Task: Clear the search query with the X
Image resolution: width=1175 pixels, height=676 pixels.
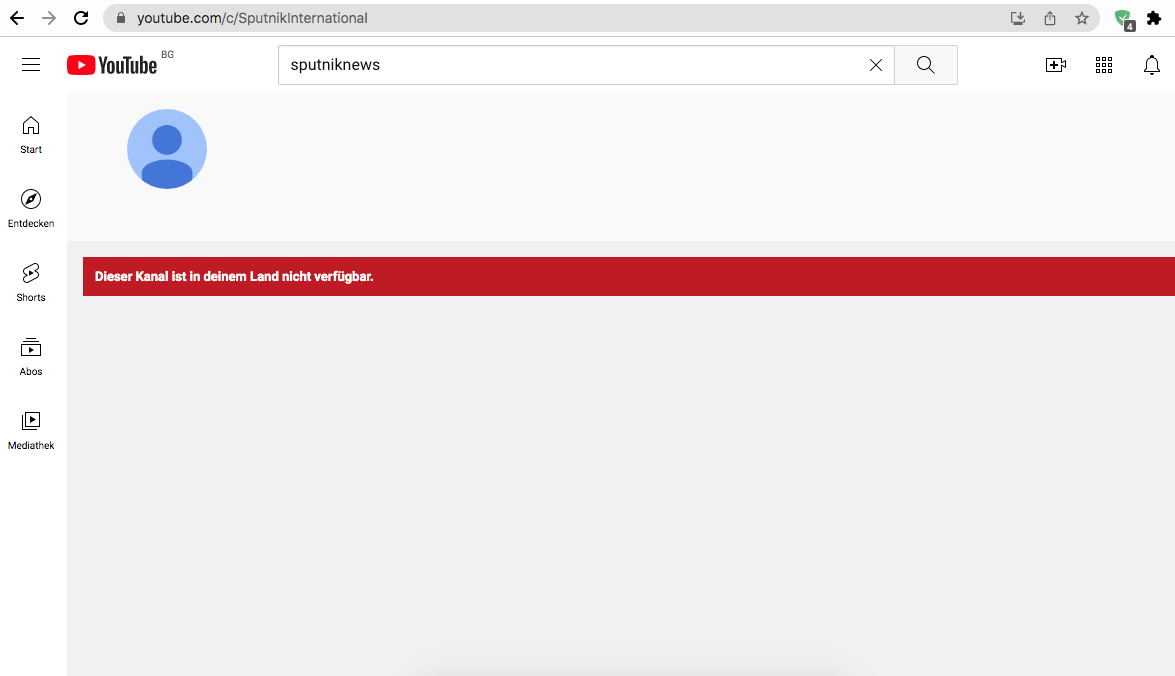Action: coord(875,65)
